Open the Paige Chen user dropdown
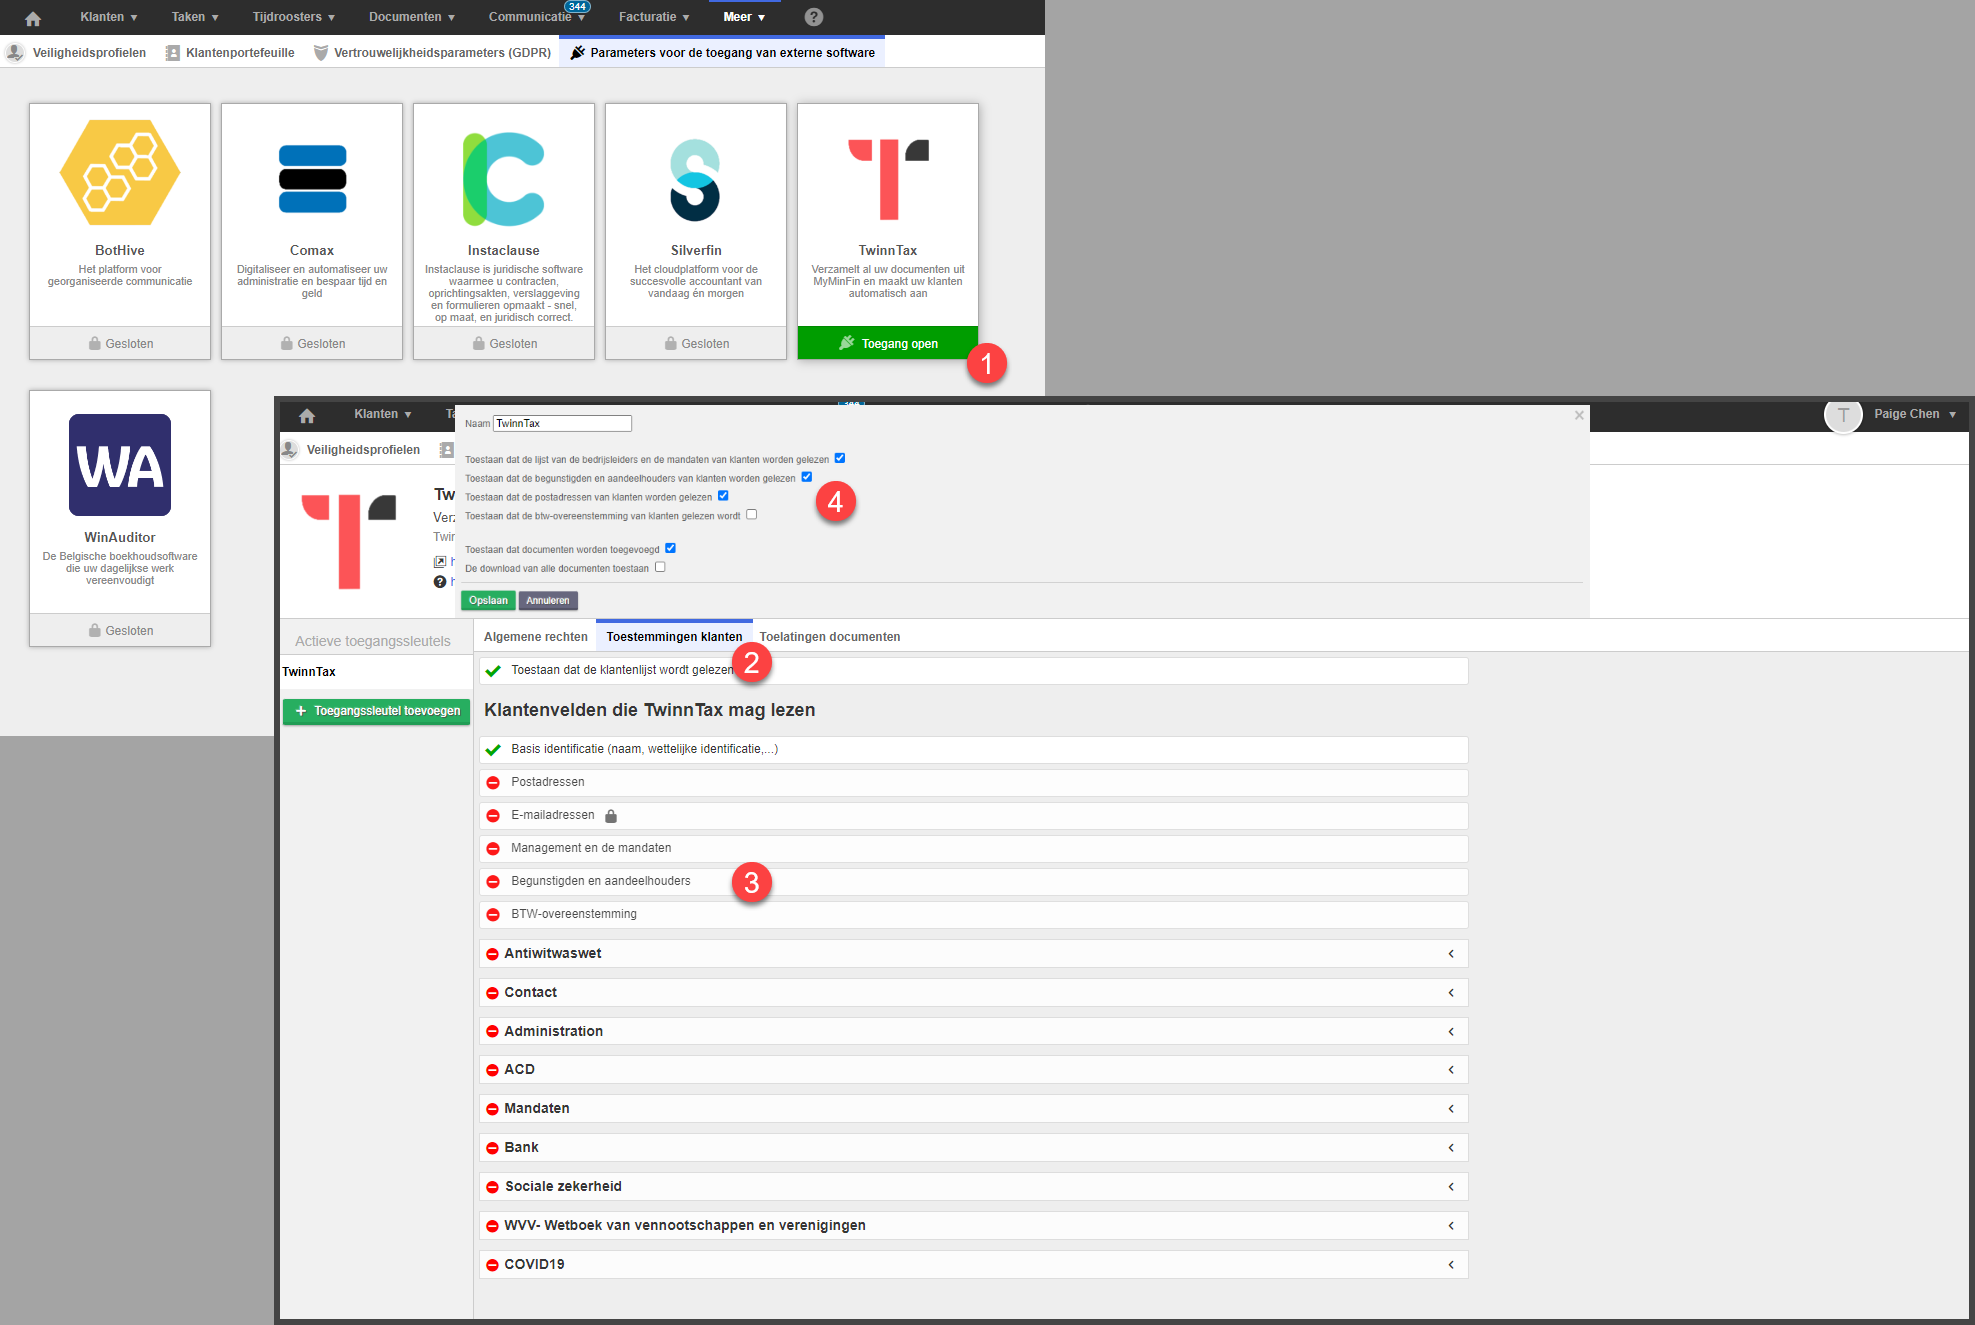This screenshot has width=1975, height=1325. pyautogui.click(x=1915, y=414)
